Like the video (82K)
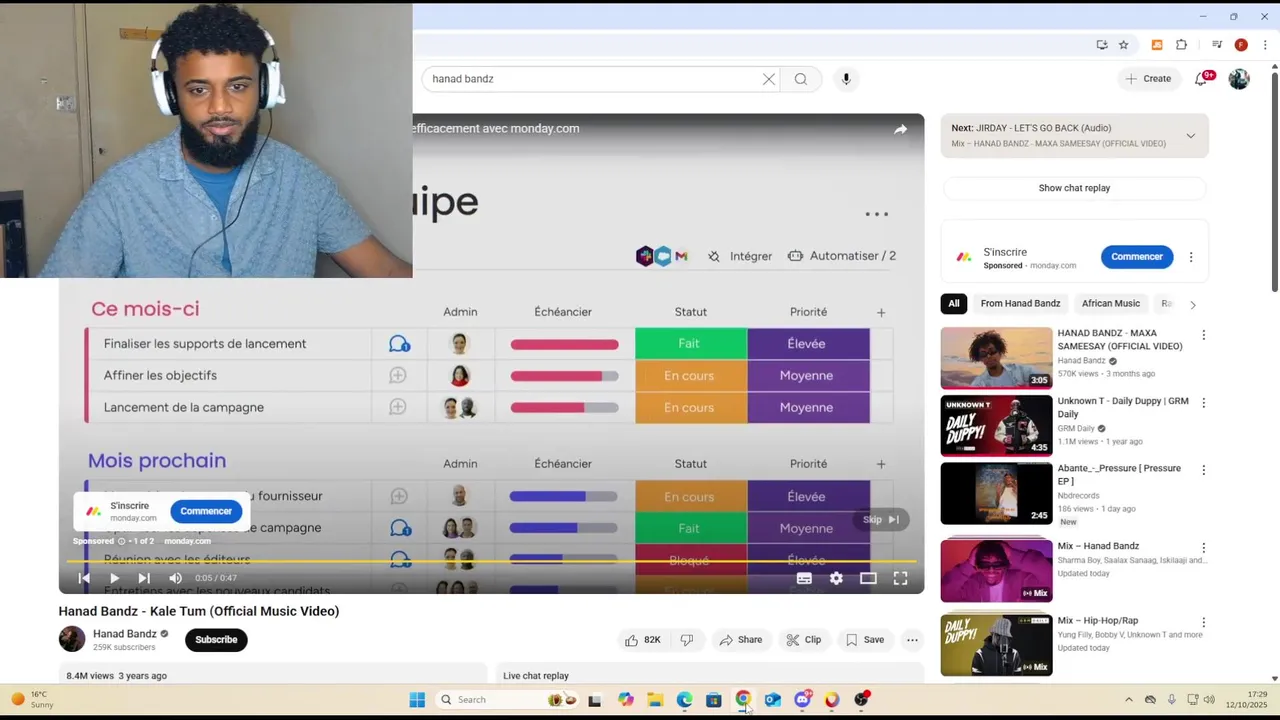Image resolution: width=1280 pixels, height=720 pixels. 643,640
